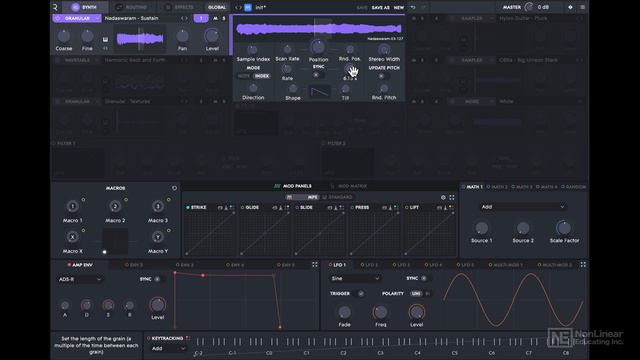Adjust the LFO 1 Freq knob
The width and height of the screenshot is (640, 360).
point(380,313)
